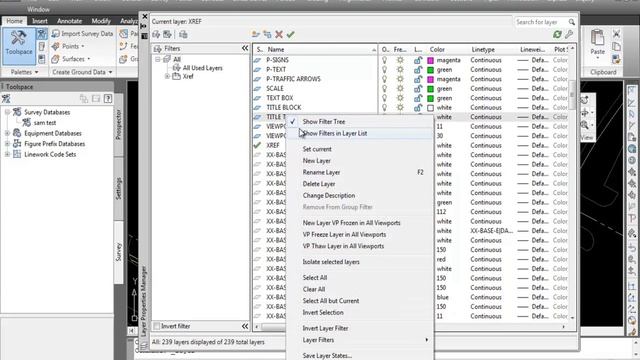Open the Toolspace palette button
640x360 pixels.
pos(19,46)
